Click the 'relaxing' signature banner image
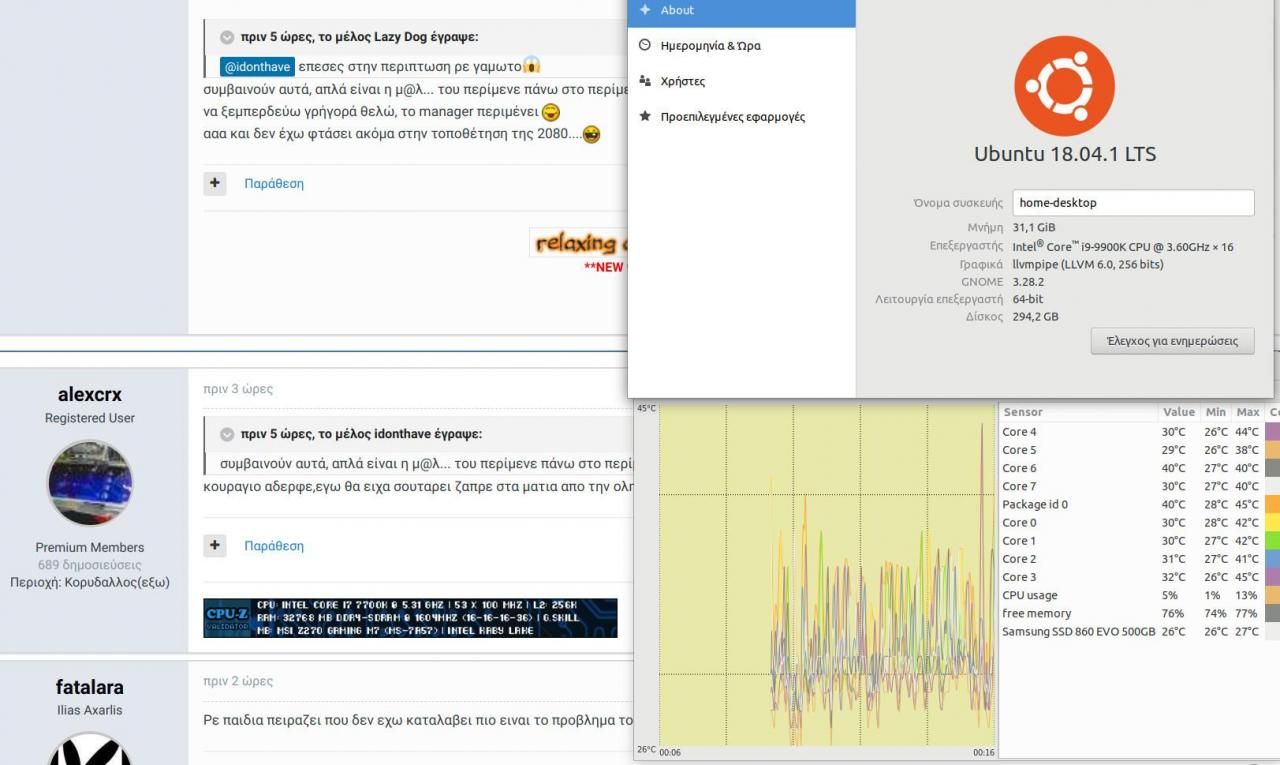 pyautogui.click(x=578, y=243)
